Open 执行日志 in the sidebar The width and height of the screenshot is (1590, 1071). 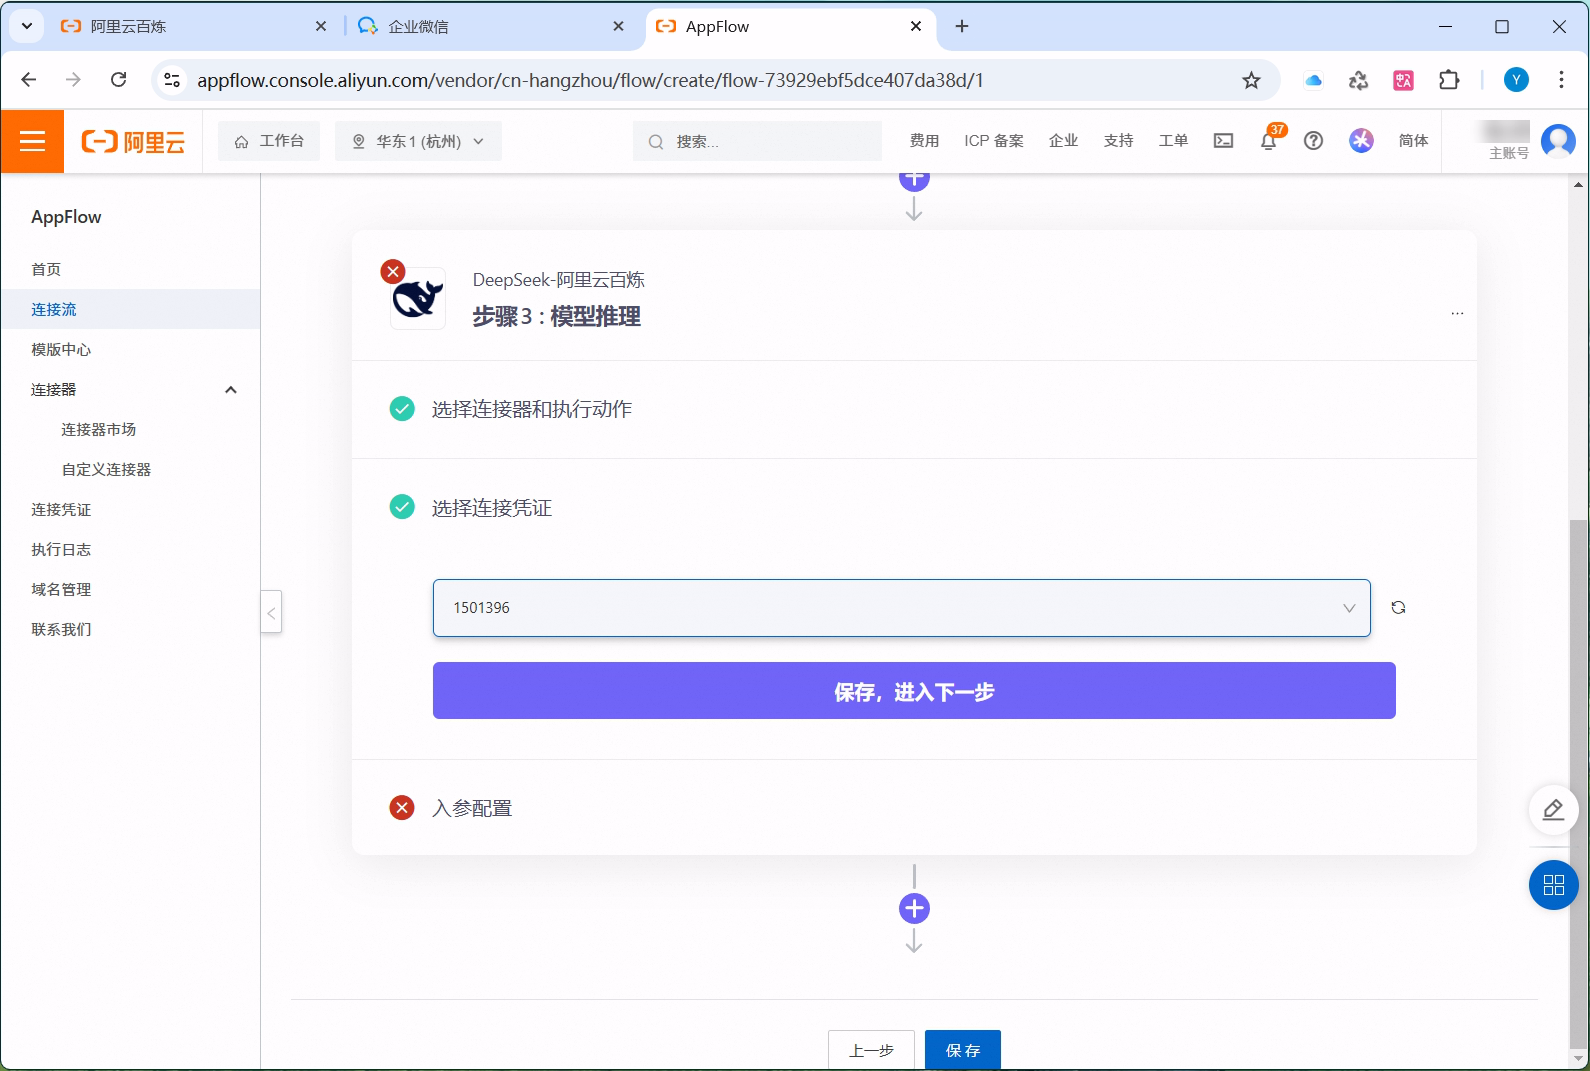61,549
